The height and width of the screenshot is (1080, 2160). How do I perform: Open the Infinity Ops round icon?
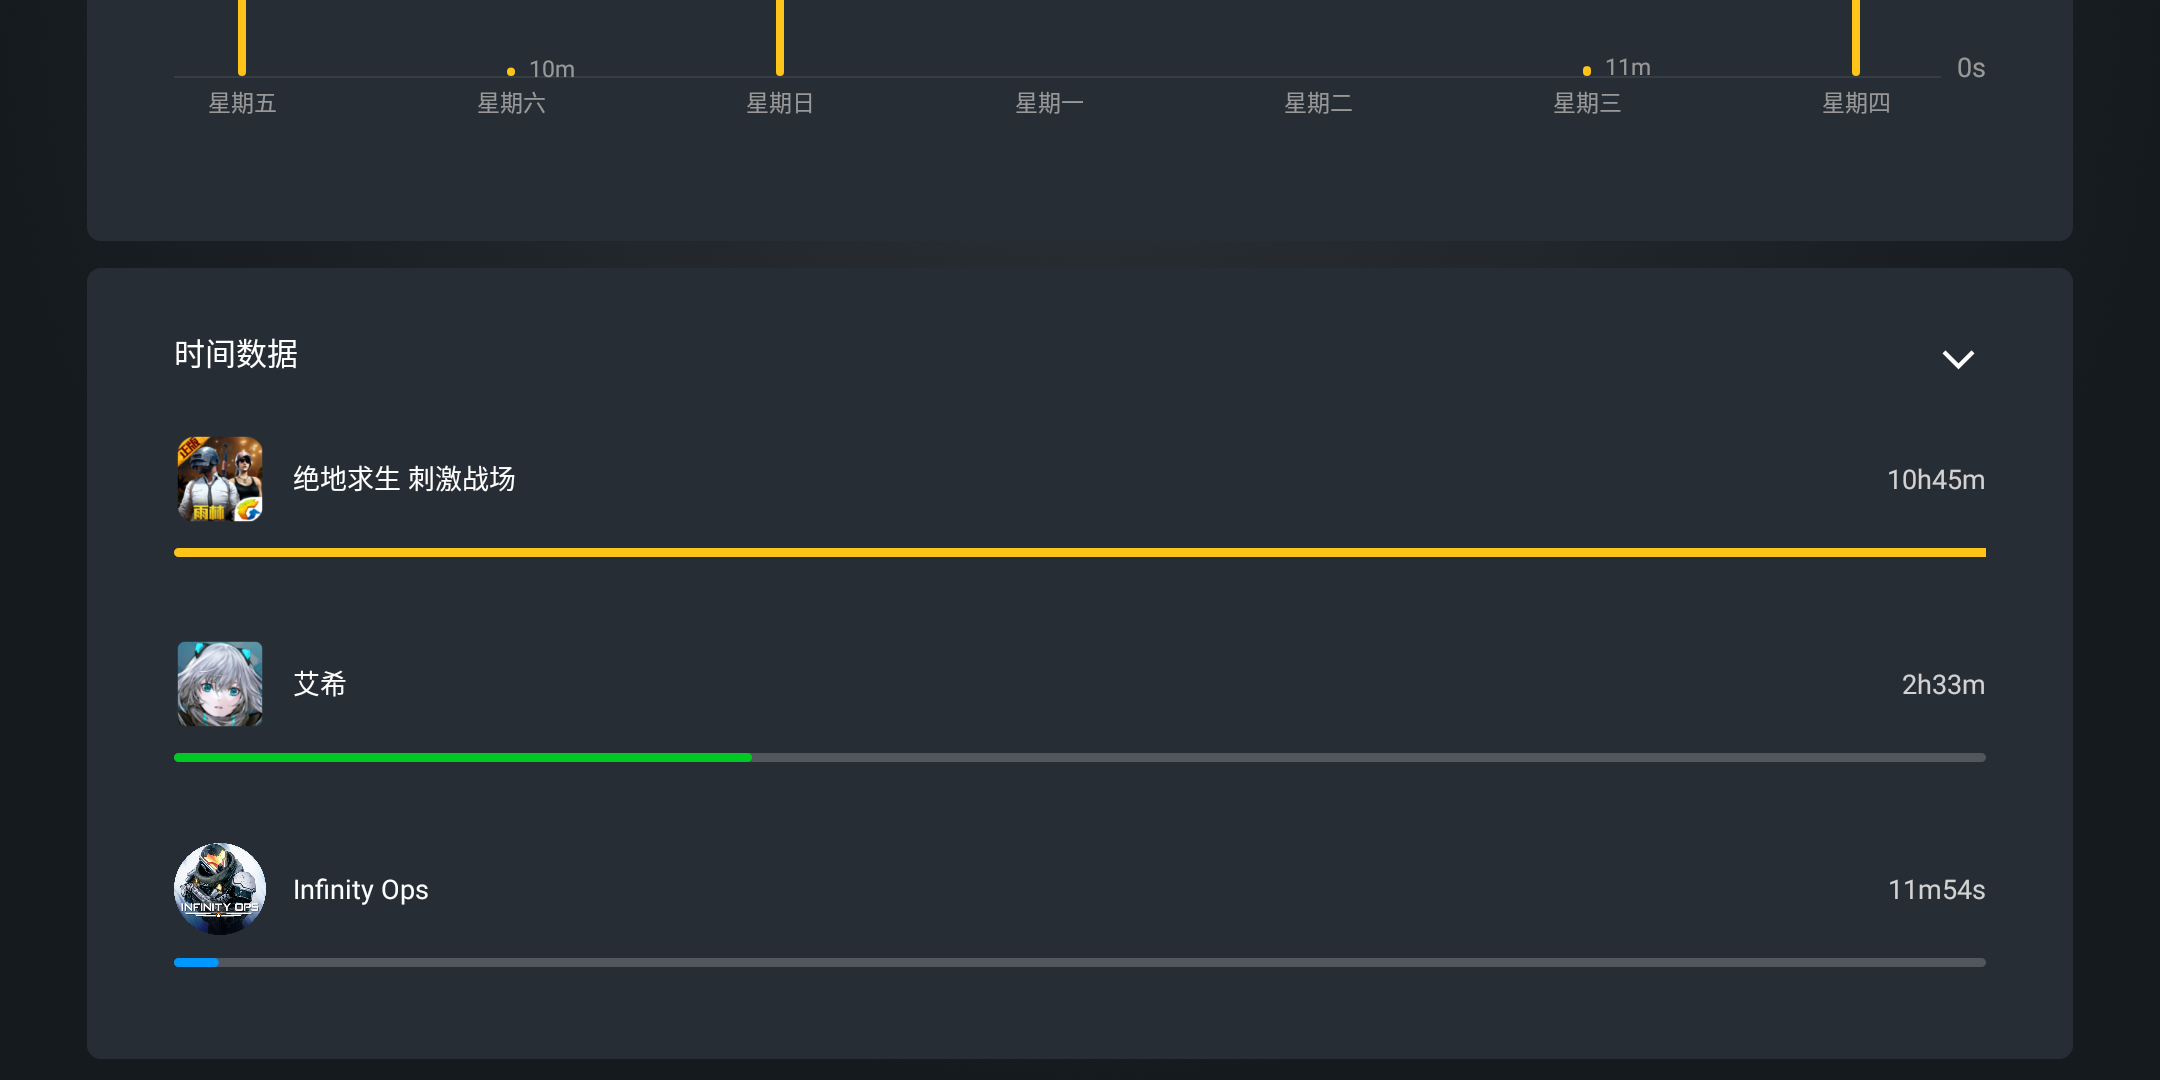(x=220, y=889)
